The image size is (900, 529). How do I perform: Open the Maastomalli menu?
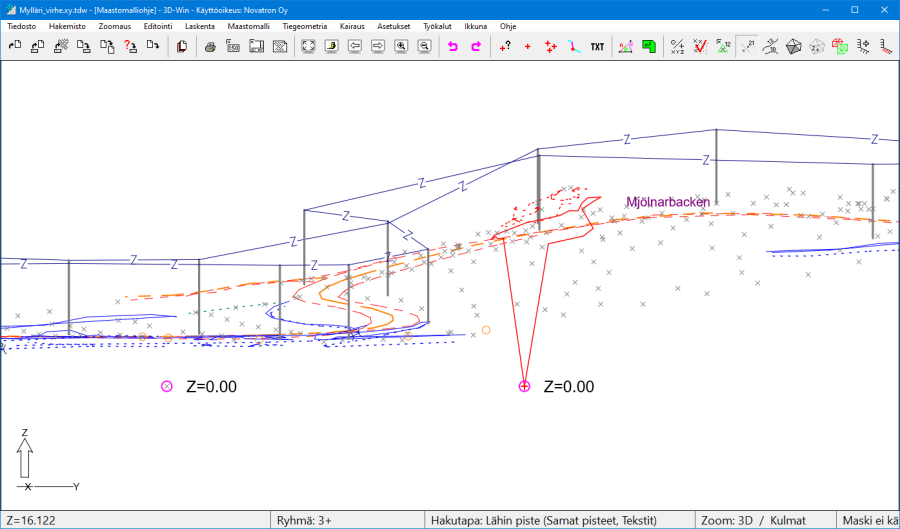pyautogui.click(x=249, y=26)
